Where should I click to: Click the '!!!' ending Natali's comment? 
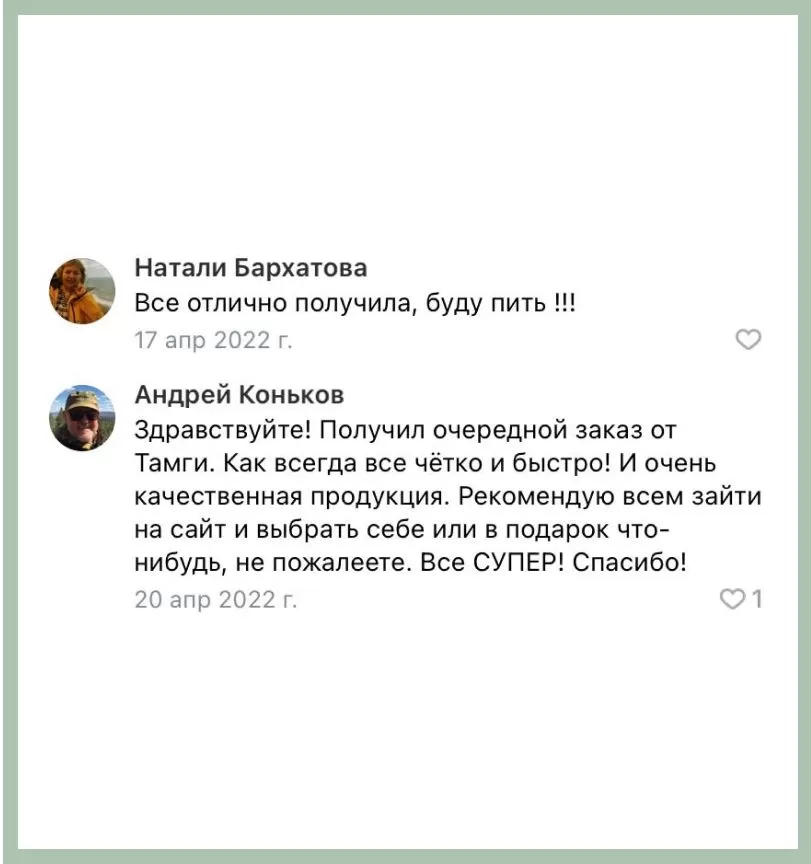click(x=564, y=303)
